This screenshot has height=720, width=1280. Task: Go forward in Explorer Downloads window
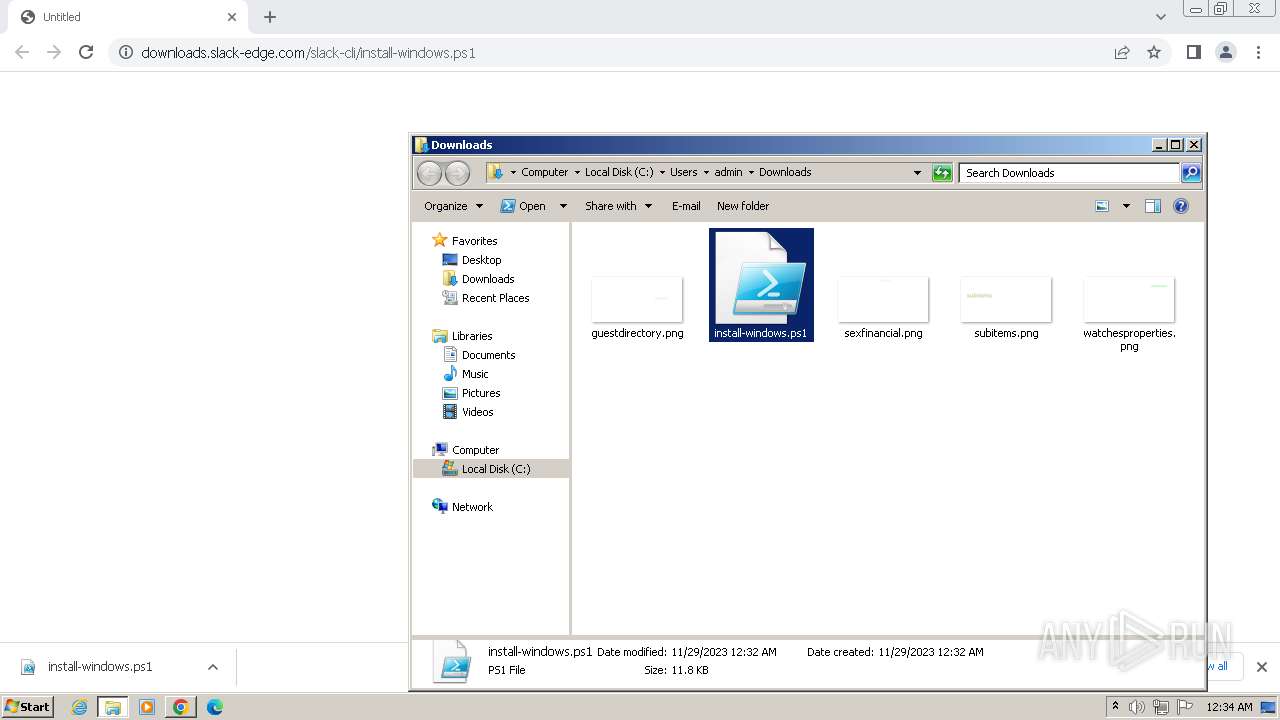(457, 173)
